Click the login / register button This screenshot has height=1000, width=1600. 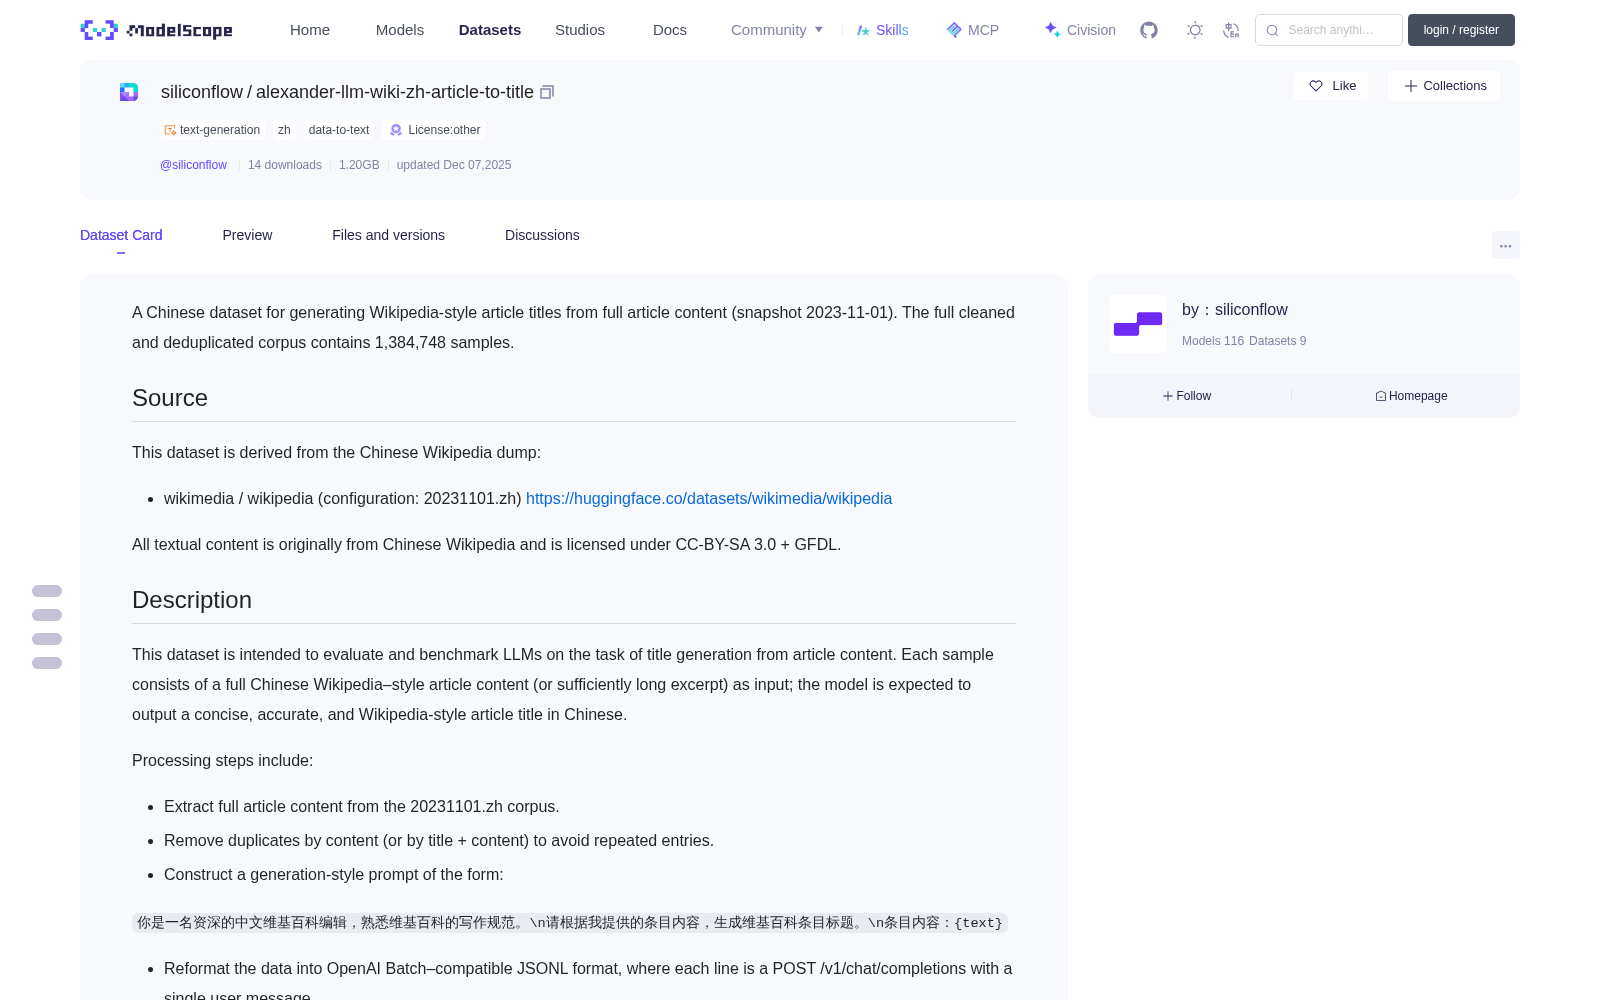click(1461, 30)
